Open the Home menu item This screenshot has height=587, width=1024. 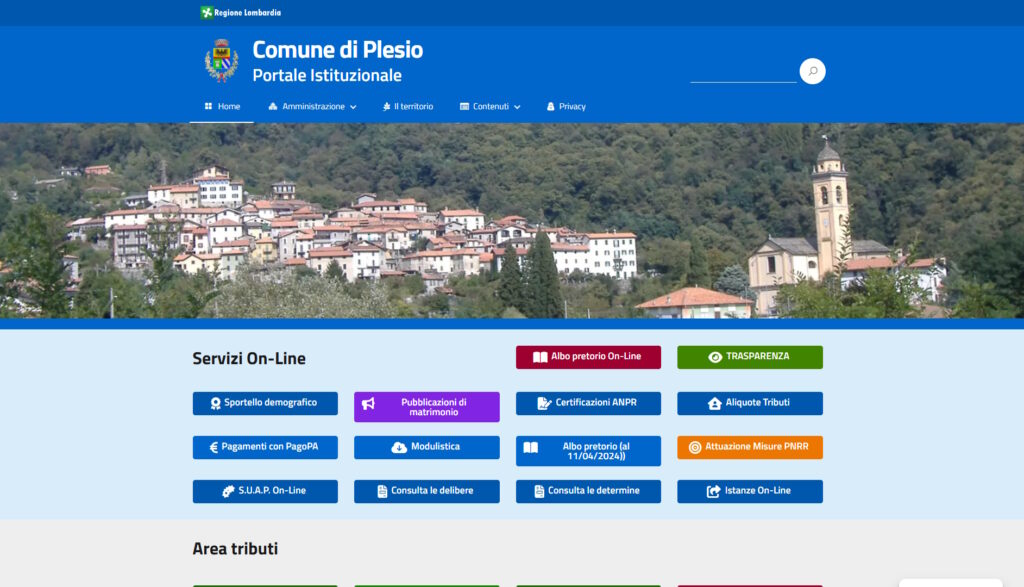pos(222,106)
